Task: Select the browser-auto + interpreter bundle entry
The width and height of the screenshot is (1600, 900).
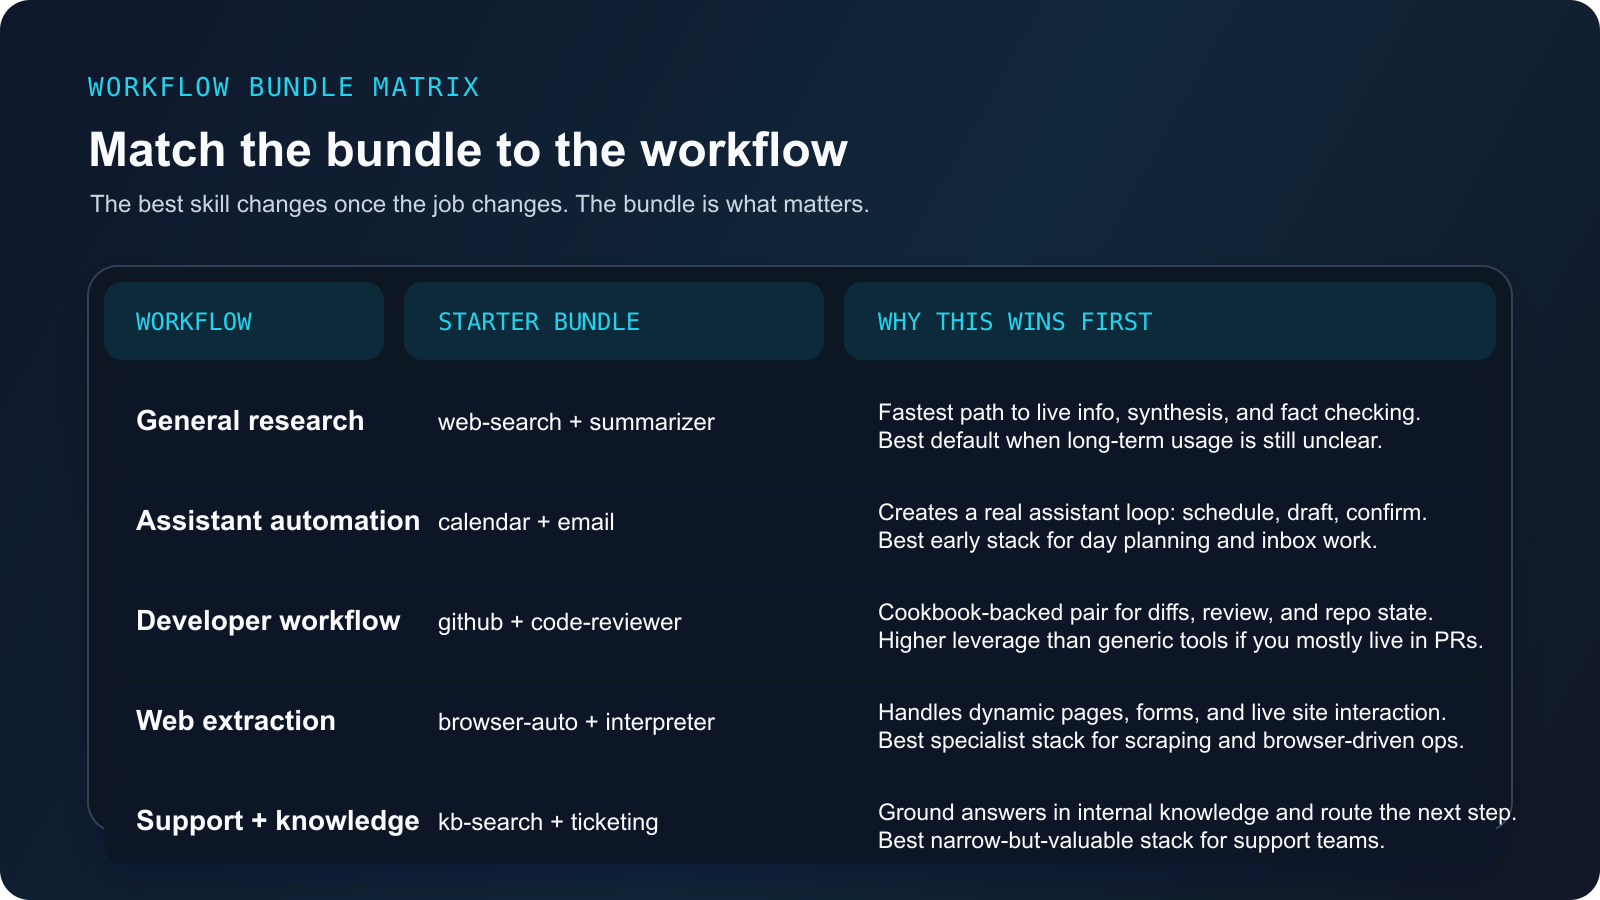Action: pyautogui.click(x=576, y=721)
